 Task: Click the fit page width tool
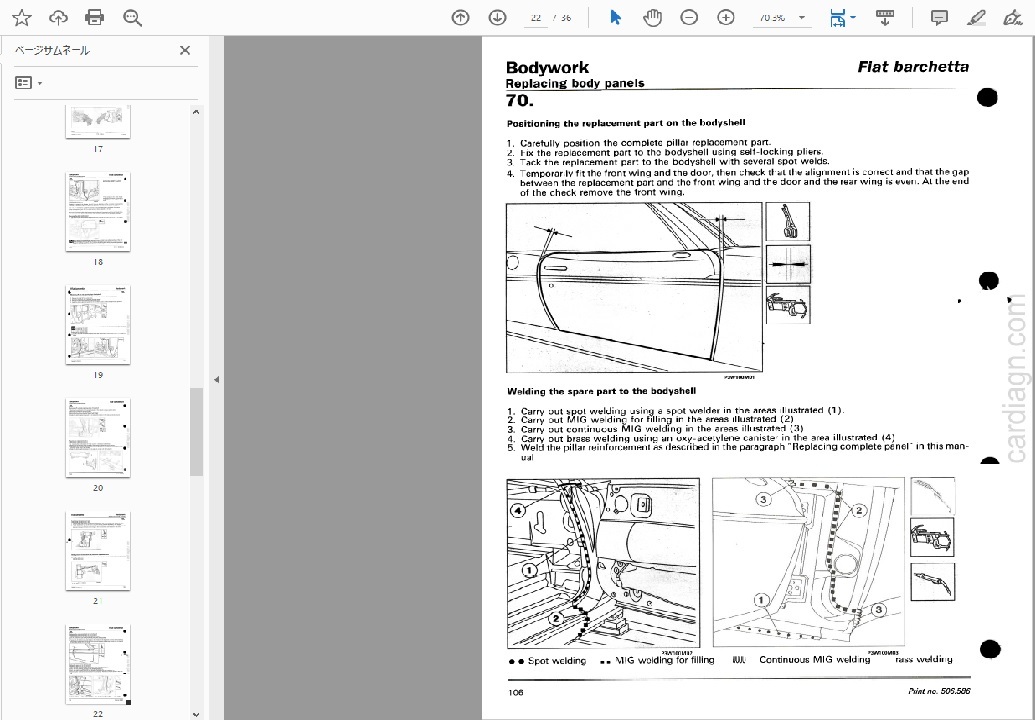tap(838, 18)
